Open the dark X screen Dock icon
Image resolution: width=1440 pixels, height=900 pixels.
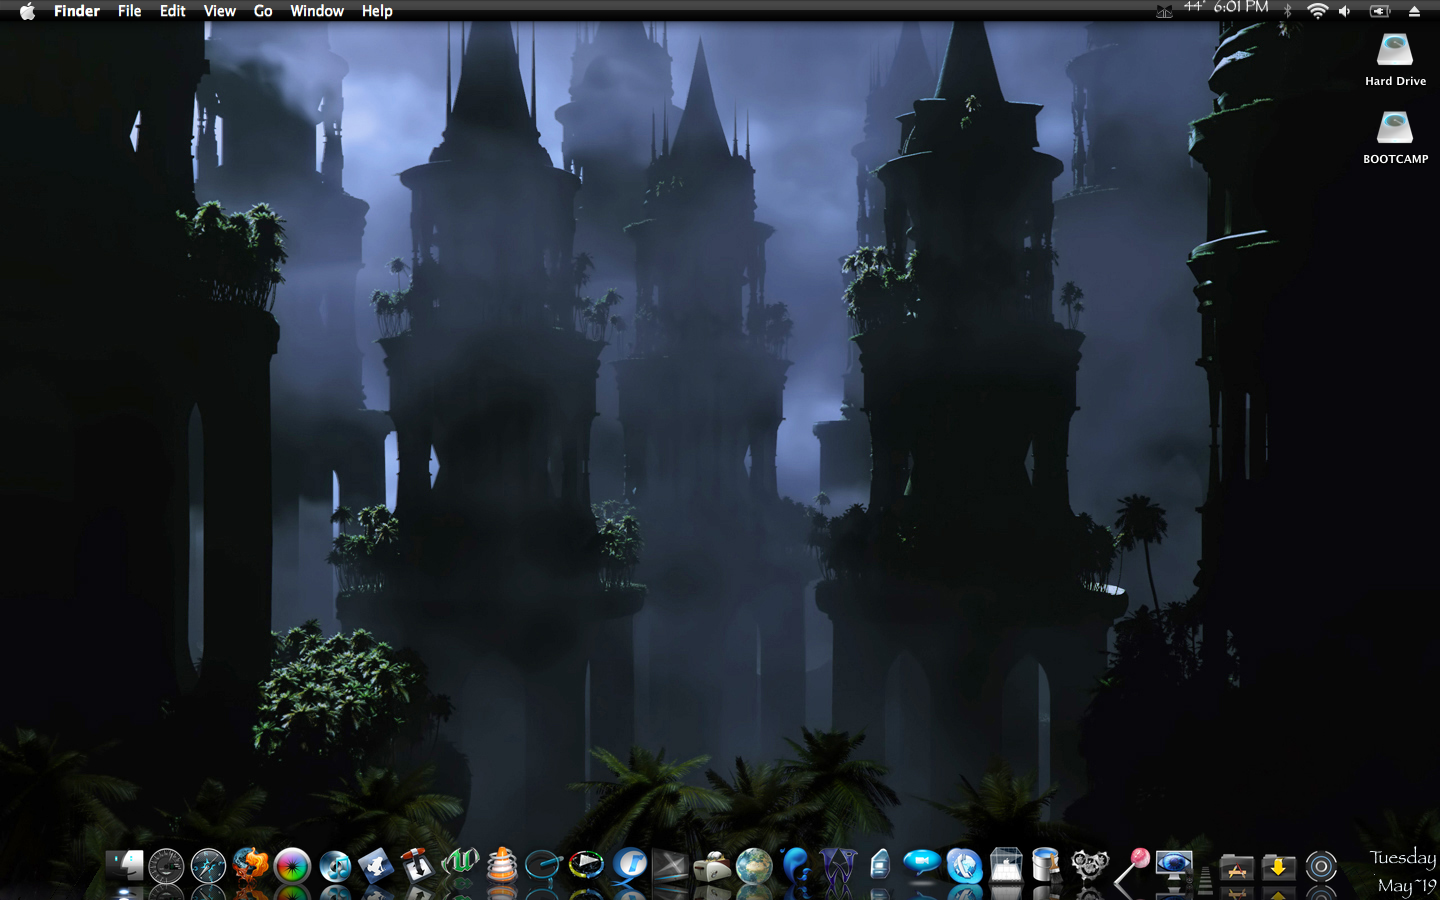click(671, 866)
